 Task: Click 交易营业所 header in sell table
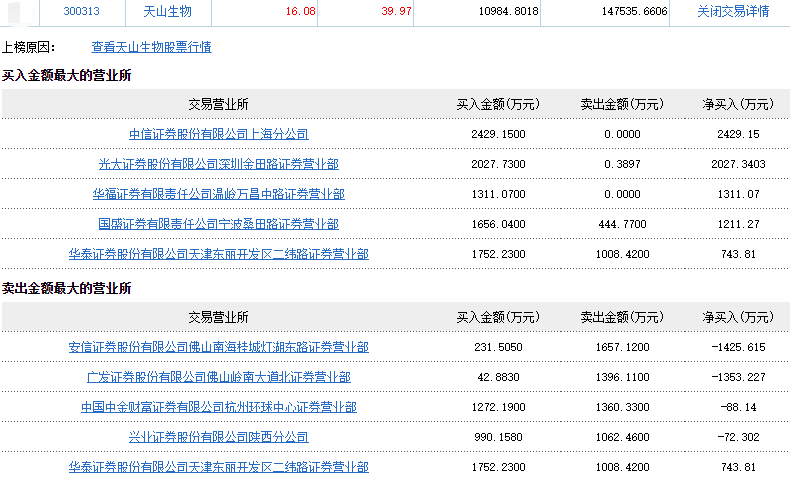coord(219,317)
